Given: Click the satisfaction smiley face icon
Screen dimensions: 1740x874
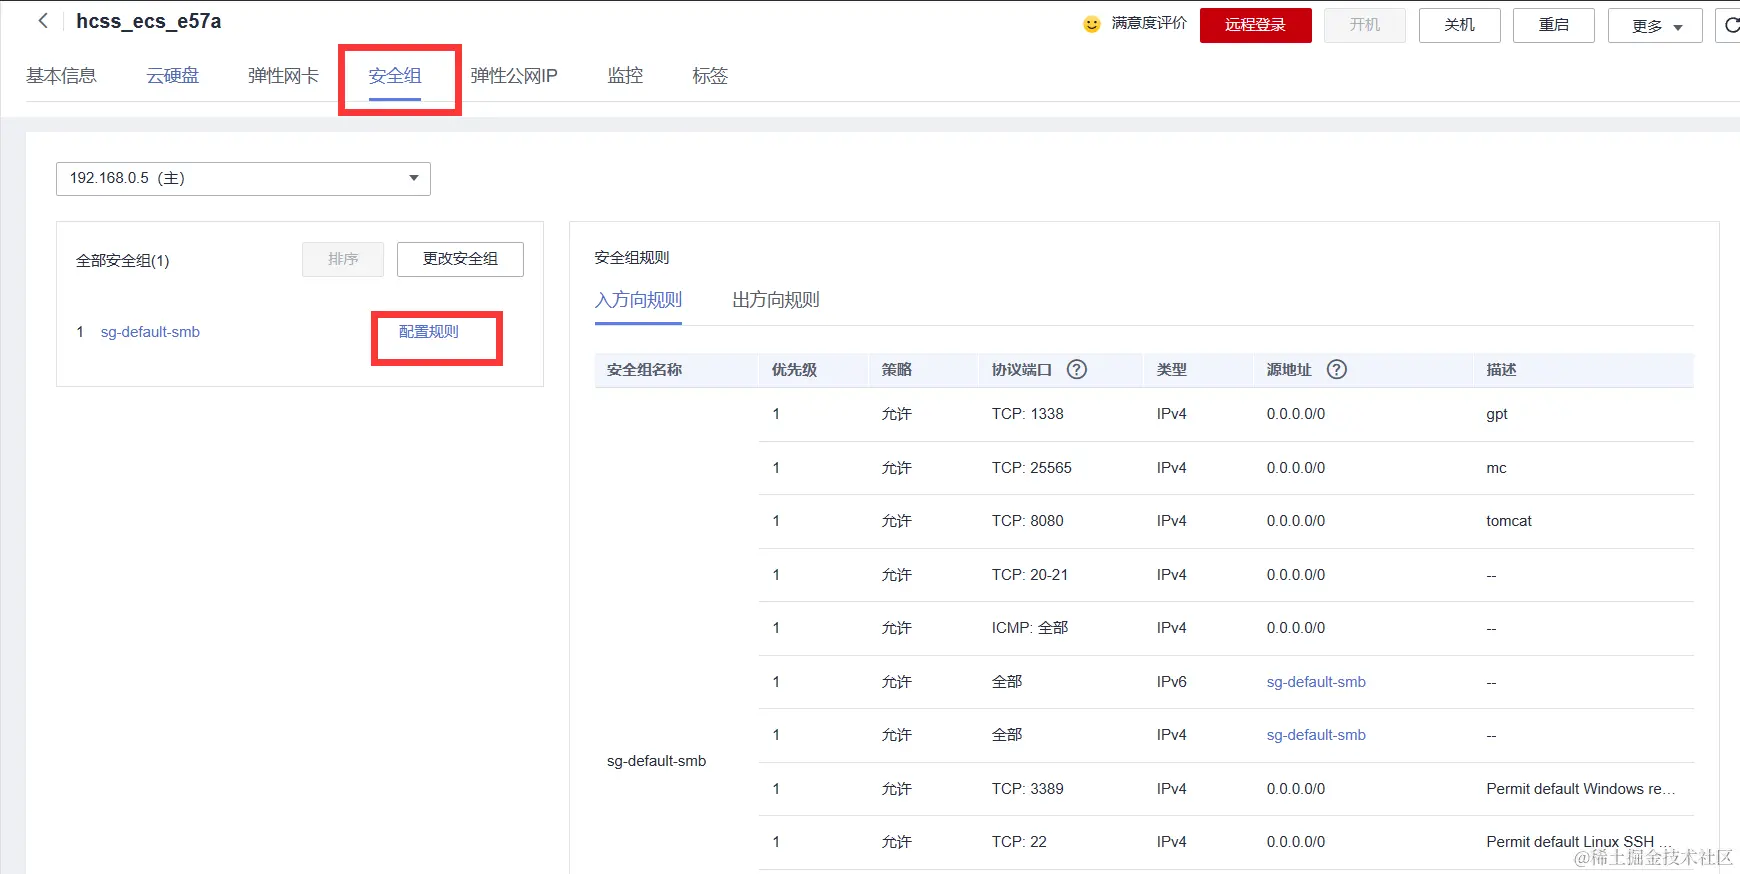Looking at the screenshot, I should (x=1092, y=24).
